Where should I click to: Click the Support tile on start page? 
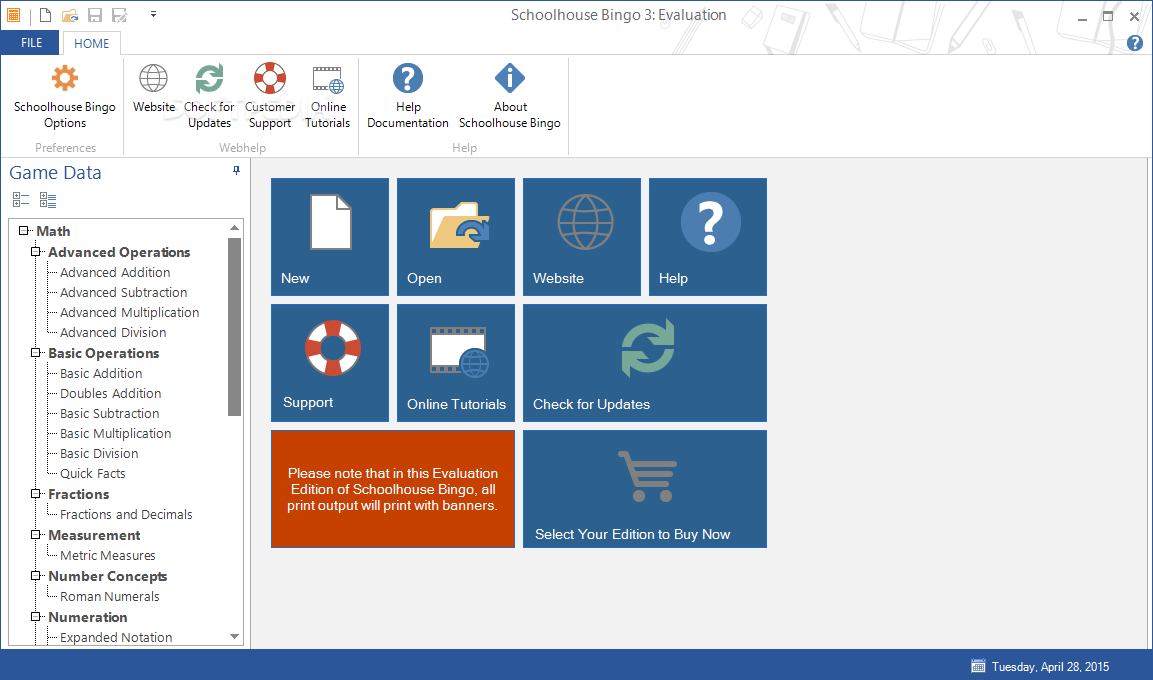[x=329, y=362]
